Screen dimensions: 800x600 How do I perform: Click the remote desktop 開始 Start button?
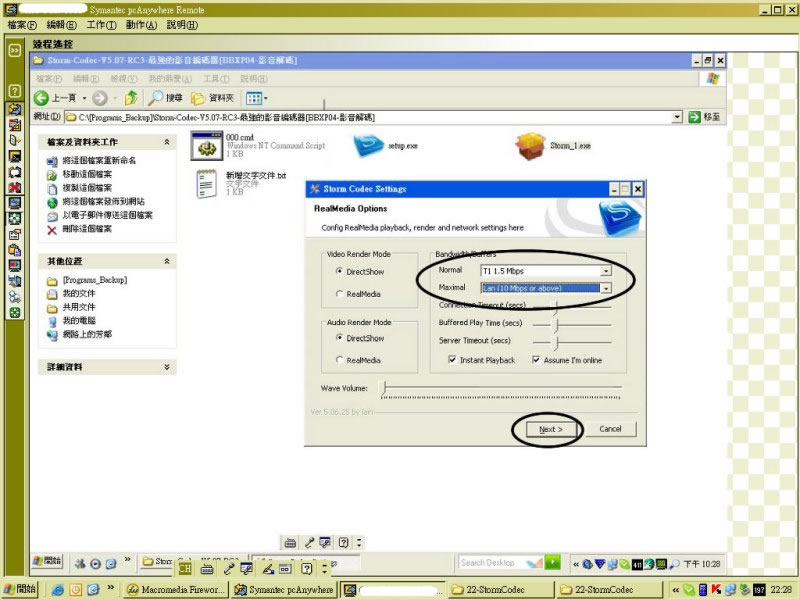click(47, 562)
